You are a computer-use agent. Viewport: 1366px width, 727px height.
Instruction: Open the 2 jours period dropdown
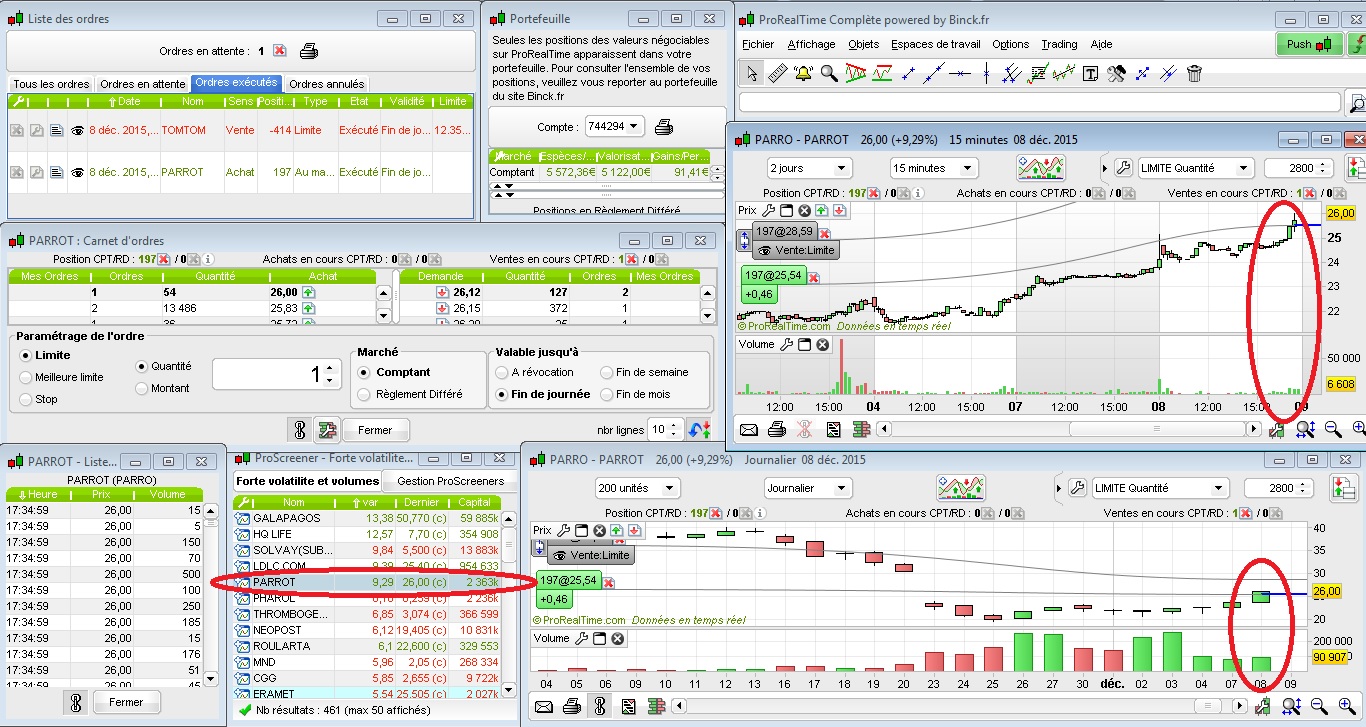(808, 168)
